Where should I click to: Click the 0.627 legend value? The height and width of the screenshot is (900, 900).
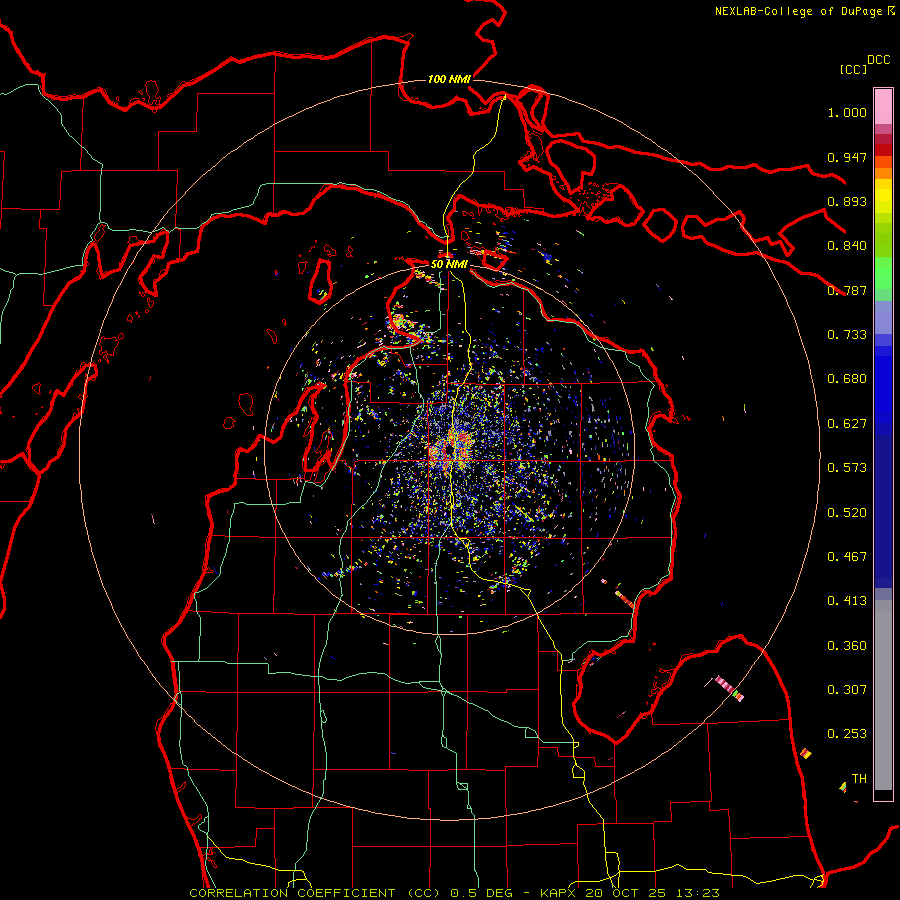(x=847, y=424)
